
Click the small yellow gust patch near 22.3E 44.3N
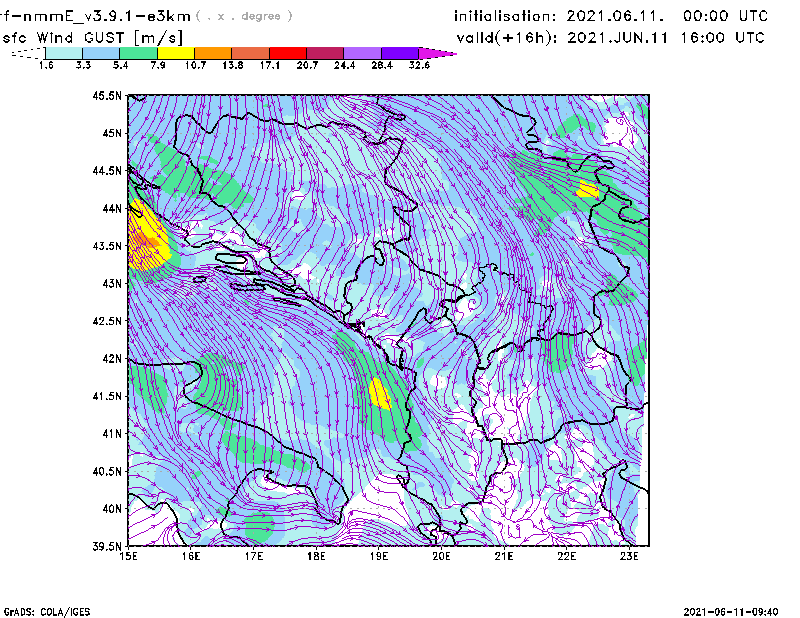[x=588, y=189]
